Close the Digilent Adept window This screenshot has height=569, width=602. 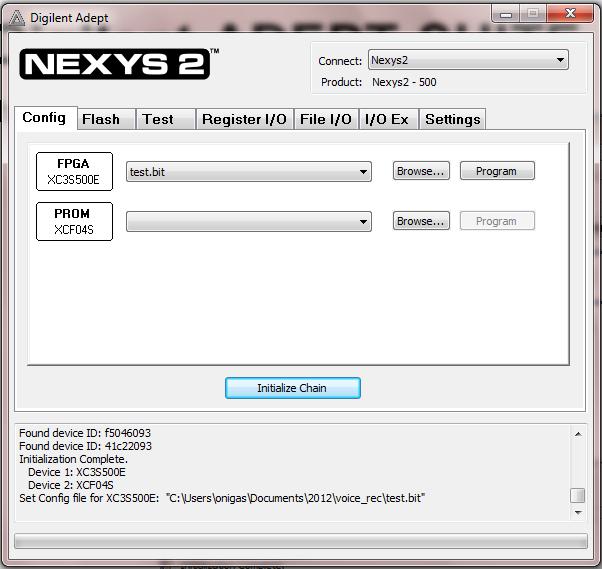coord(571,14)
